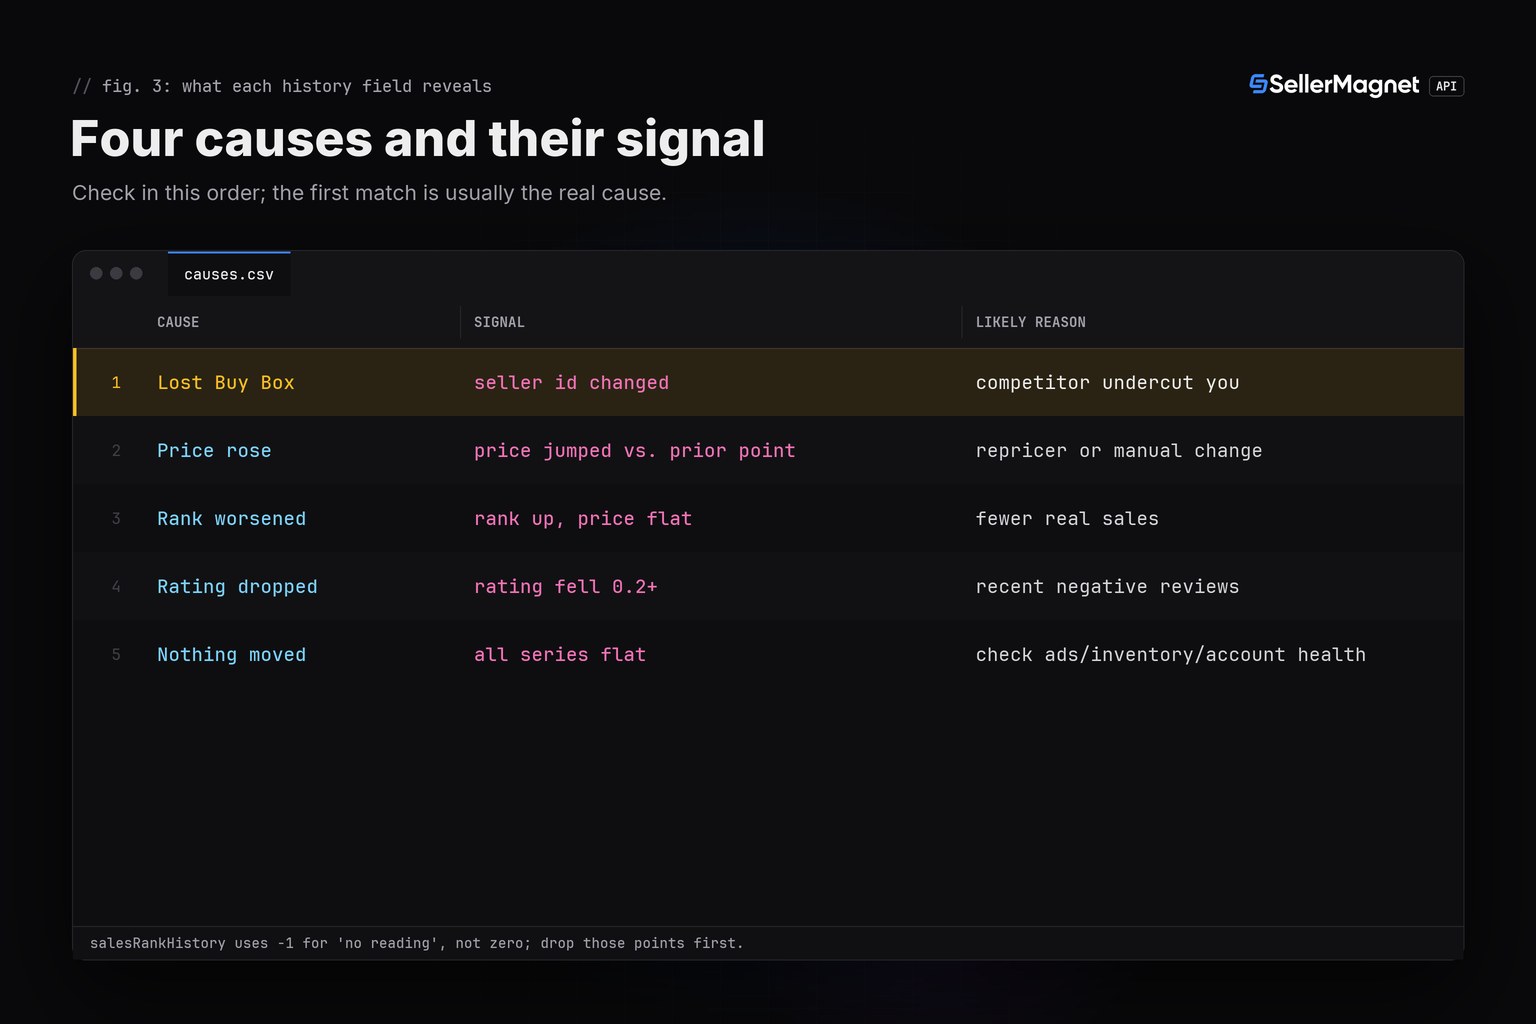Image resolution: width=1536 pixels, height=1024 pixels.
Task: Click row number 1 in the table
Action: coord(116,383)
